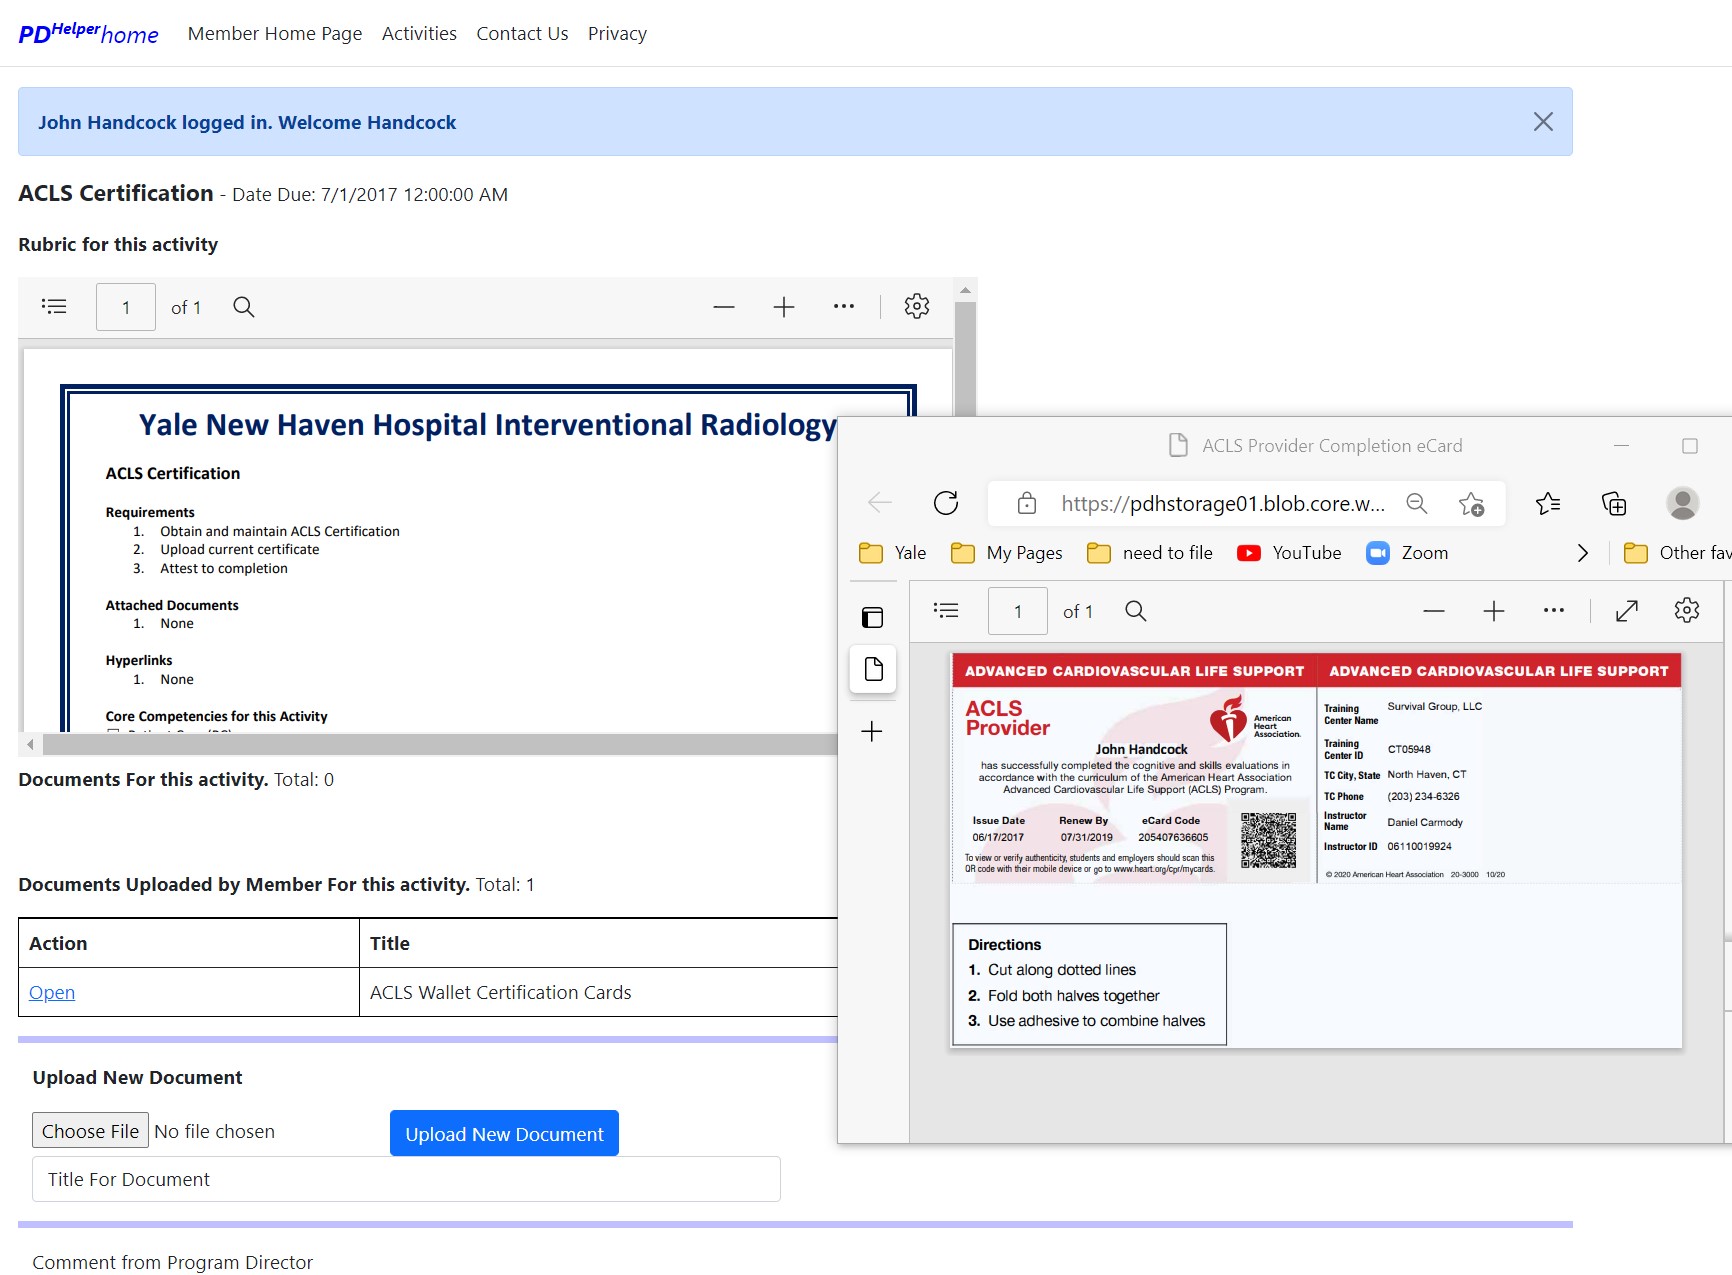Zoom out rubric PDF
This screenshot has height=1275, width=1732.
724,307
